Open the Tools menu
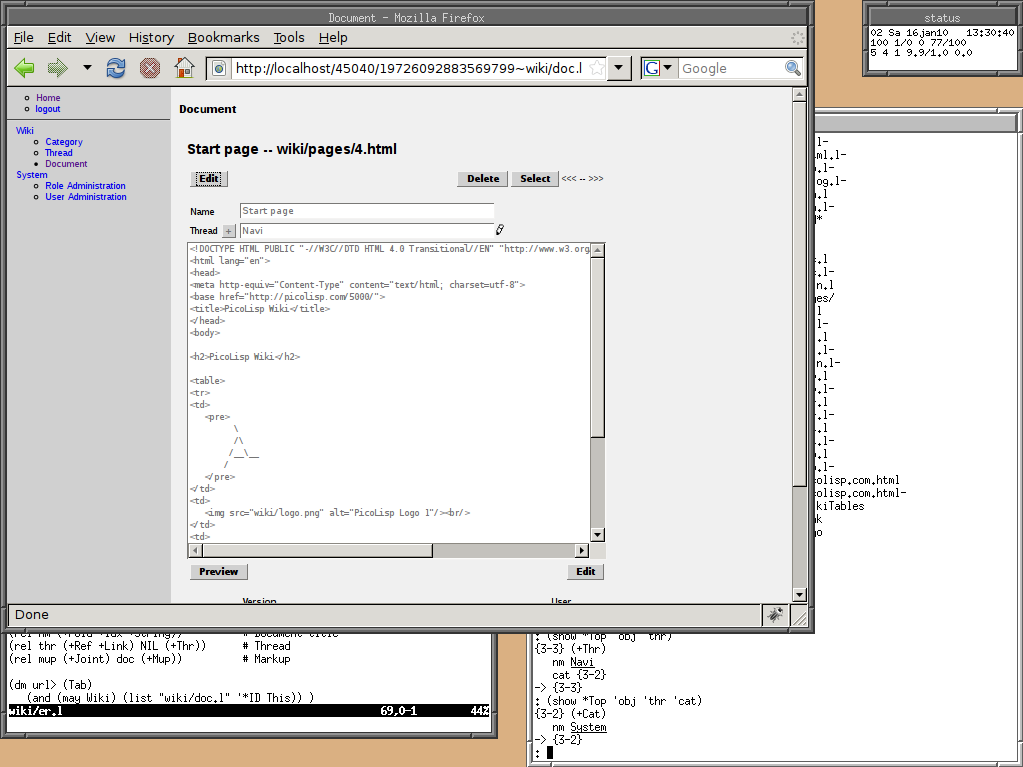The width and height of the screenshot is (1023, 767). point(288,37)
